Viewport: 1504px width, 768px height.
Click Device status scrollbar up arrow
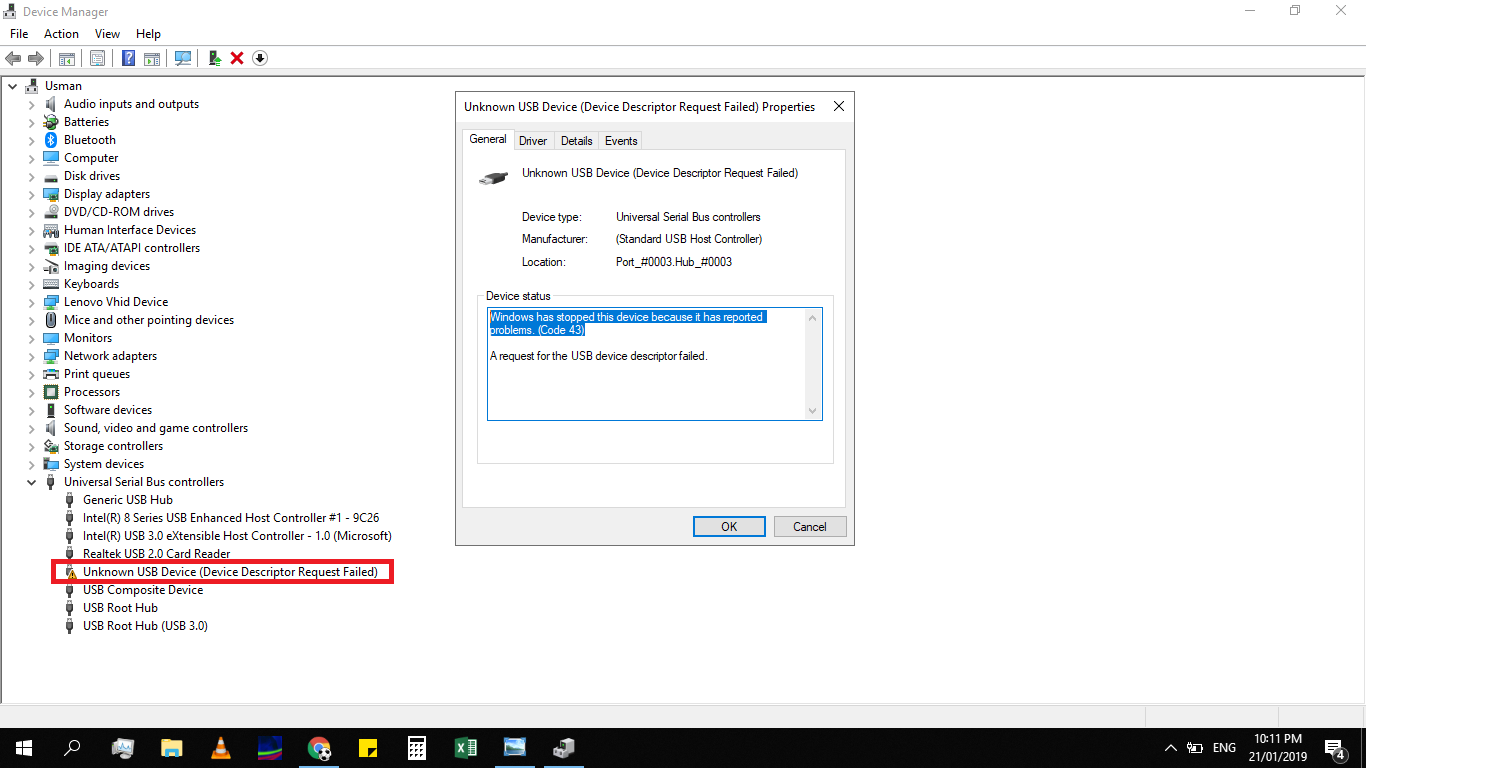coord(812,318)
